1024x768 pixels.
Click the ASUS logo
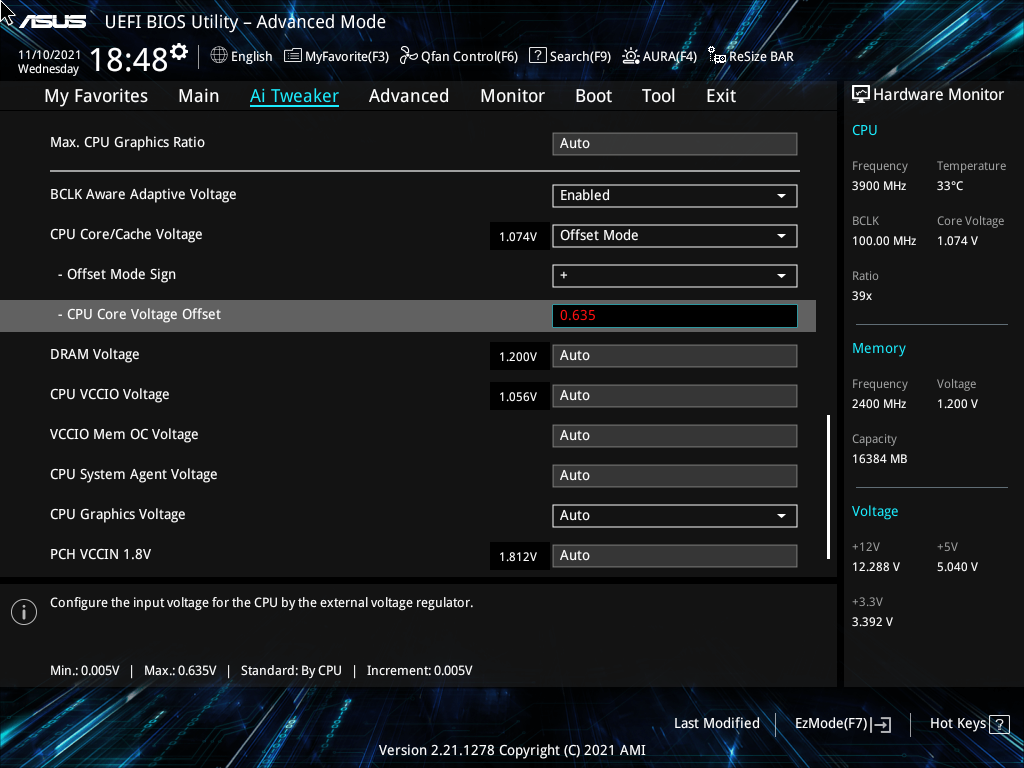pyautogui.click(x=52, y=22)
